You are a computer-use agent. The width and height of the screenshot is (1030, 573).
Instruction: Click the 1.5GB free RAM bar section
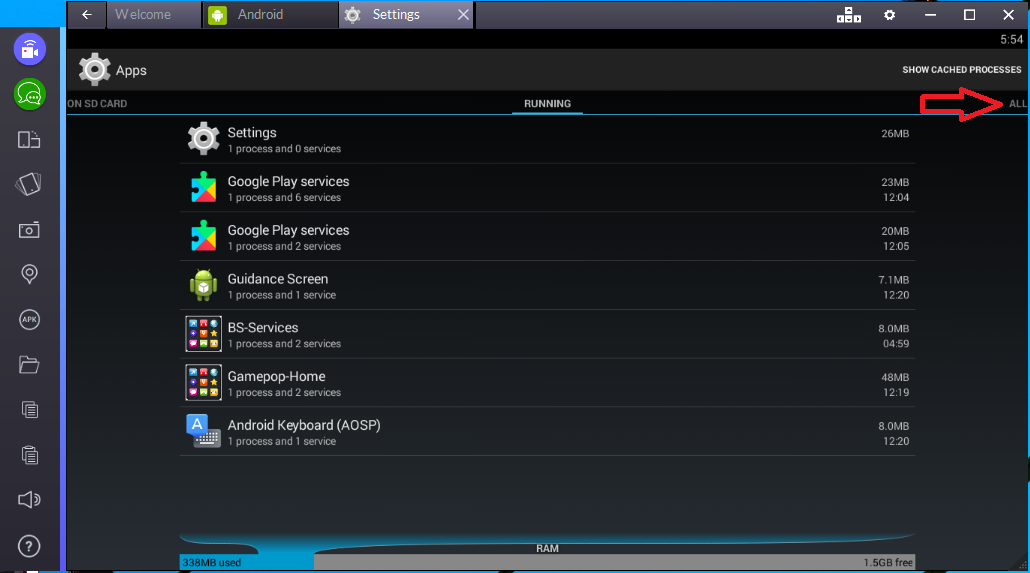(x=614, y=562)
